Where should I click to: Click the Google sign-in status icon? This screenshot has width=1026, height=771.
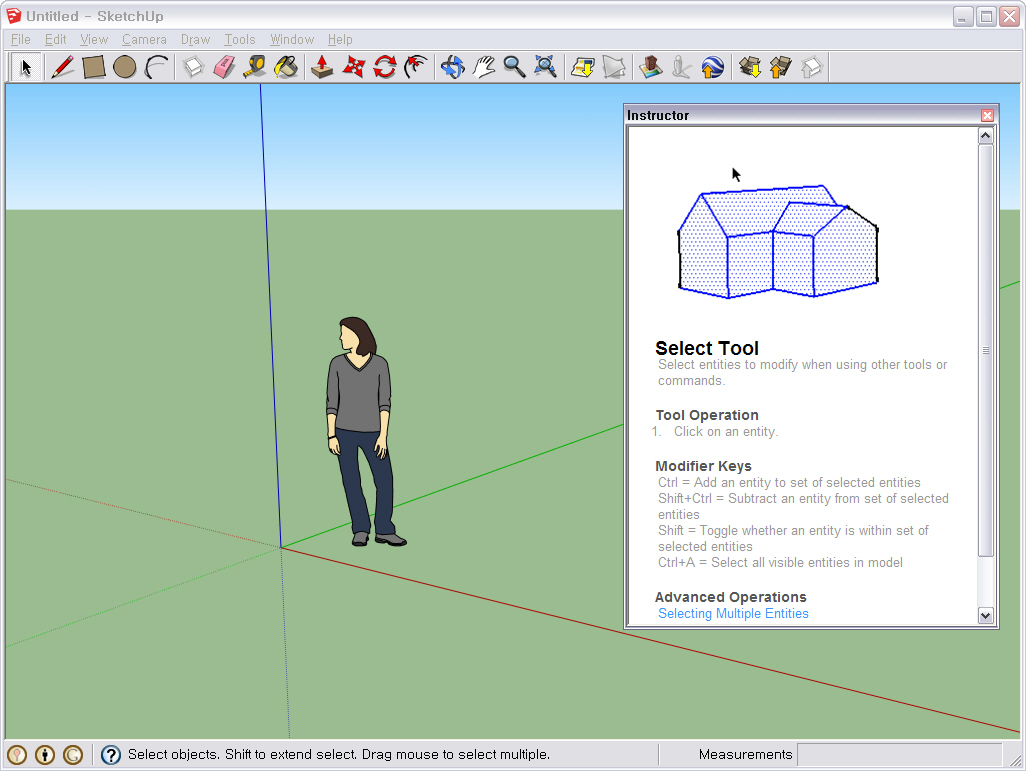pyautogui.click(x=73, y=755)
